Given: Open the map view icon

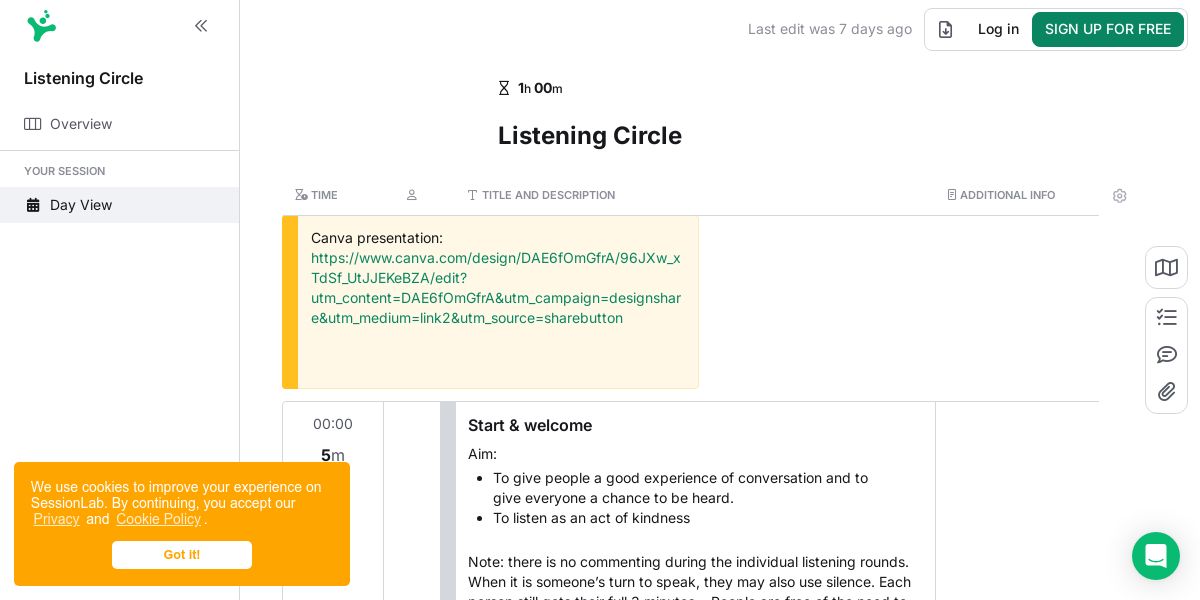Looking at the screenshot, I should pyautogui.click(x=1166, y=268).
